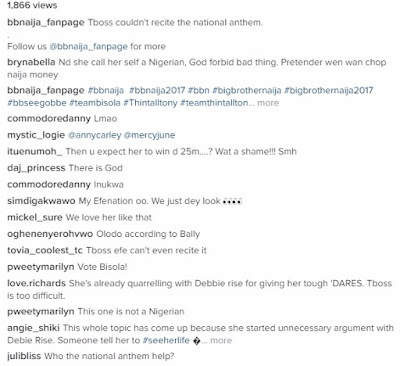Open julibliss profile
The height and width of the screenshot is (366, 400).
pyautogui.click(x=24, y=356)
